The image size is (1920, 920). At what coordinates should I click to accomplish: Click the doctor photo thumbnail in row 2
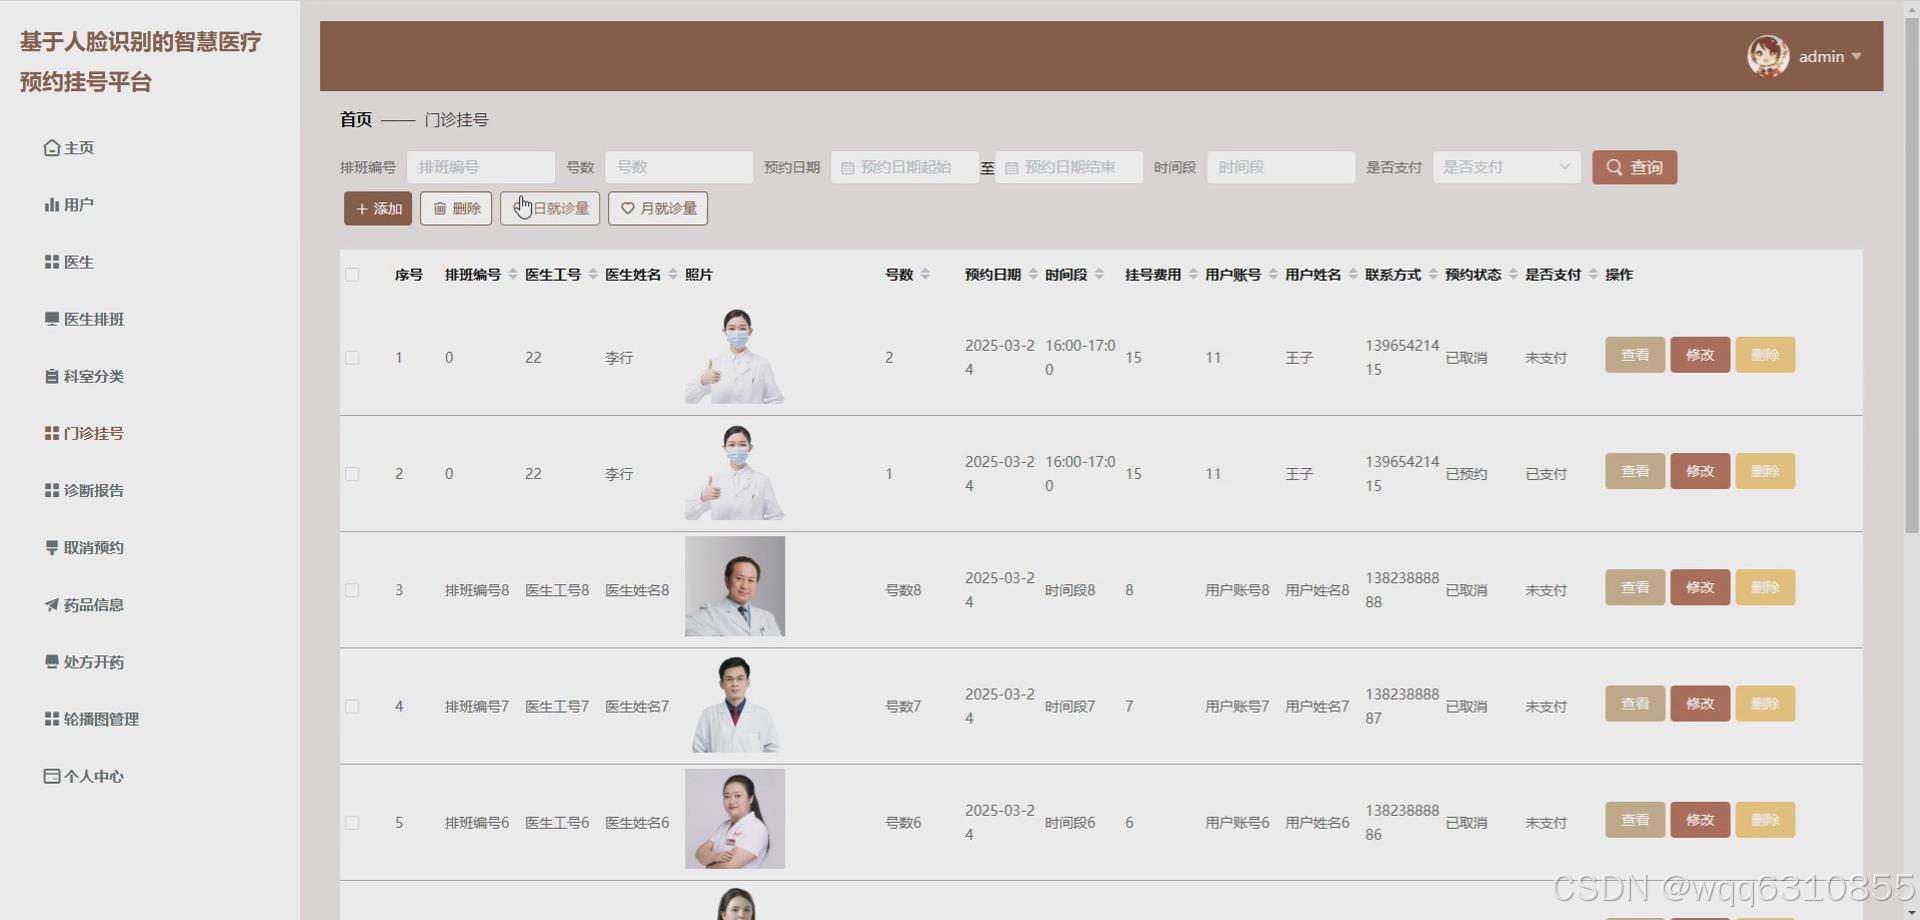click(x=734, y=473)
